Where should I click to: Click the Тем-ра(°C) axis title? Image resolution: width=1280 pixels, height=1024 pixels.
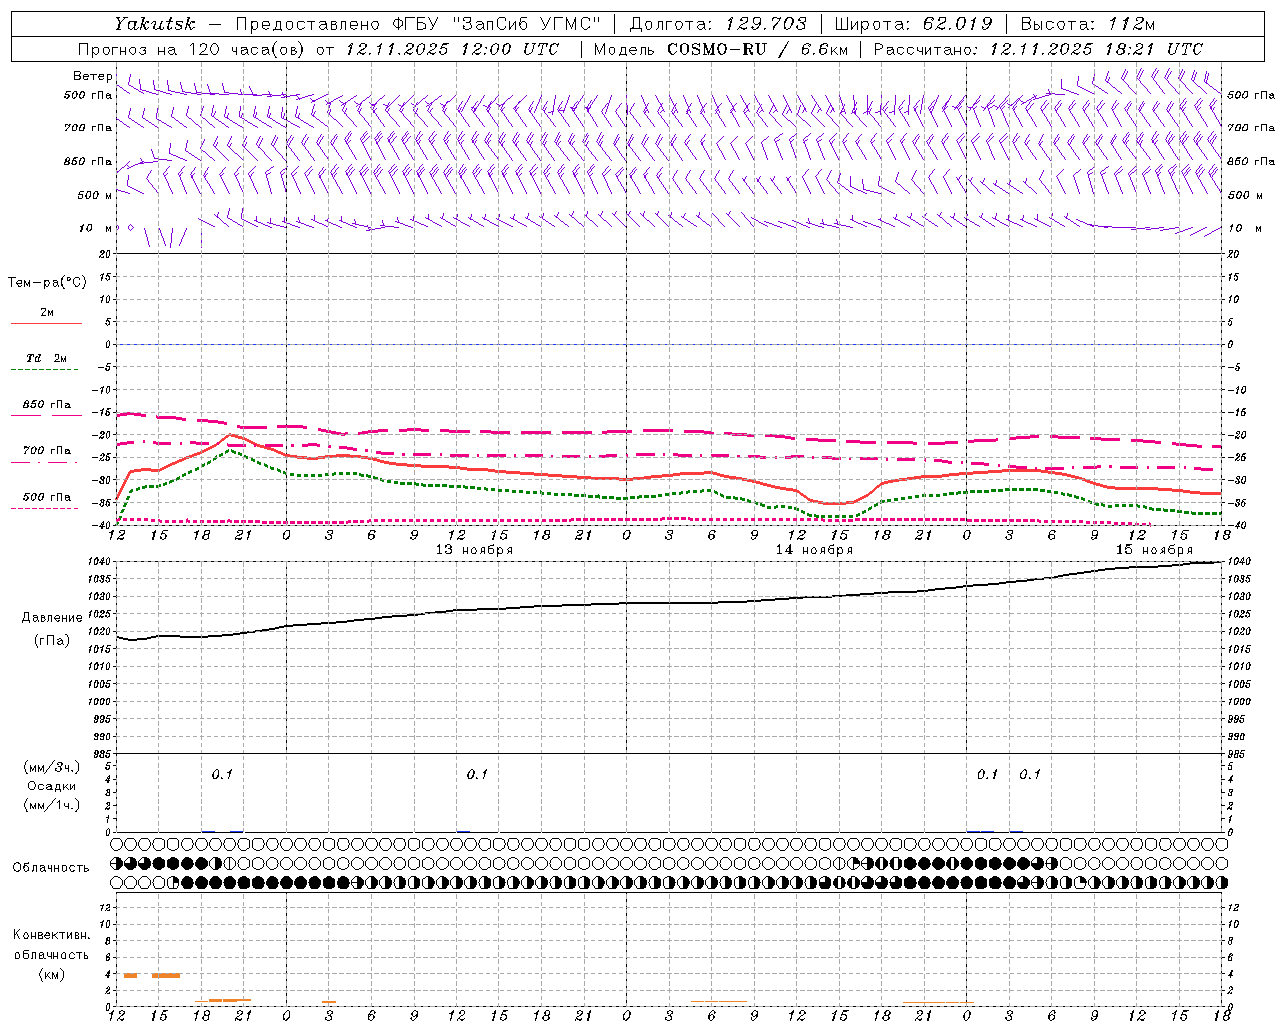click(47, 282)
